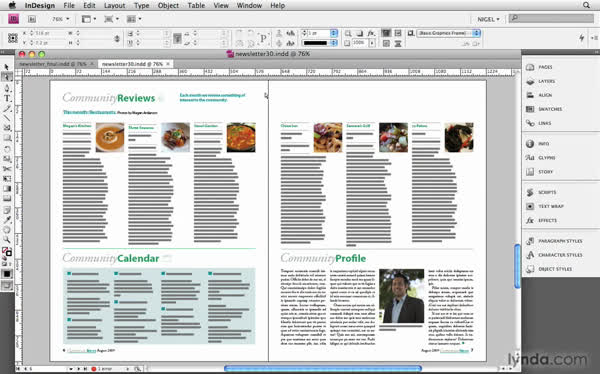The width and height of the screenshot is (600, 374).
Task: Expand the zoom level 76% dropdown
Action: point(60,19)
